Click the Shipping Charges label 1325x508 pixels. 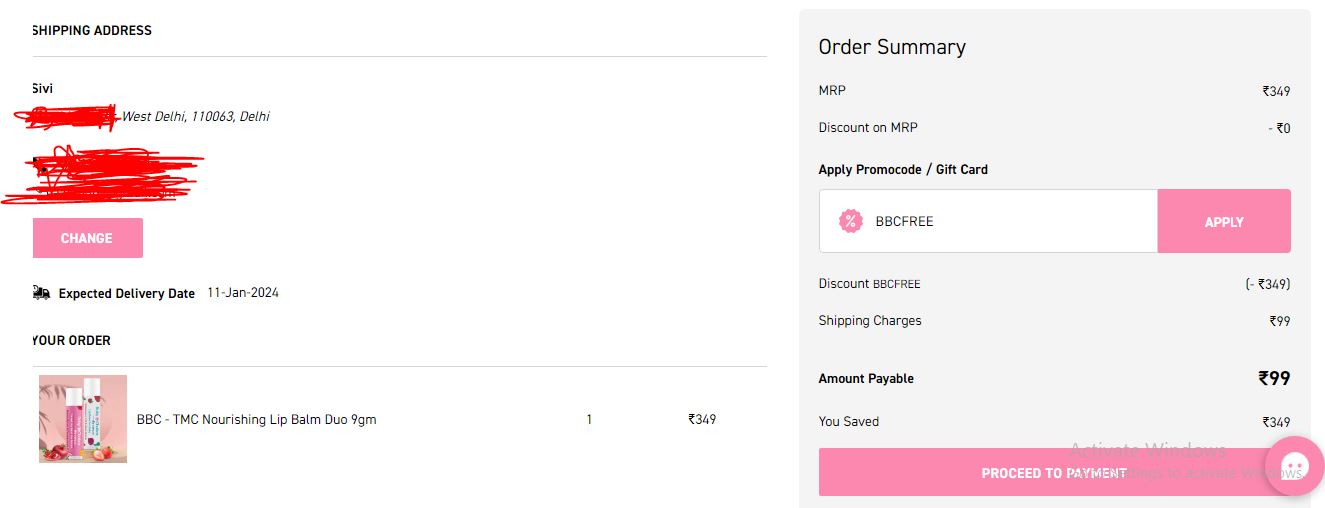point(870,321)
